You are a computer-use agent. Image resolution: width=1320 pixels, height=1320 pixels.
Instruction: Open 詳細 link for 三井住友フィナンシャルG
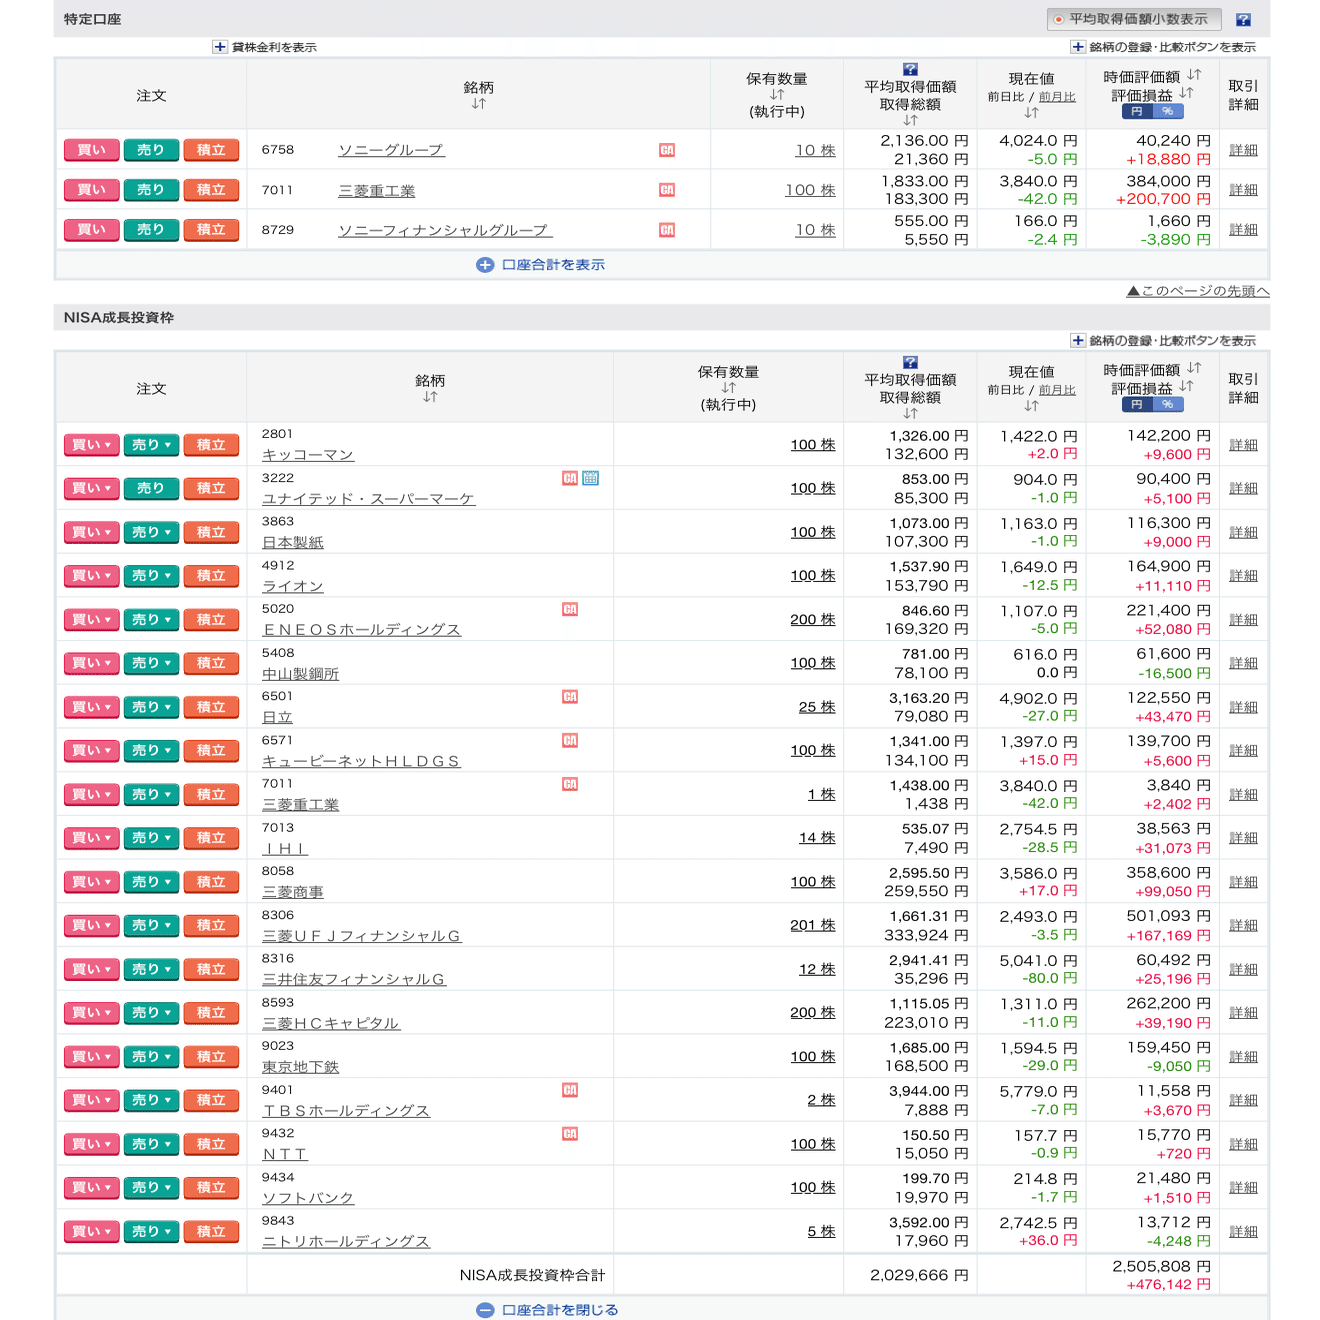pyautogui.click(x=1243, y=970)
